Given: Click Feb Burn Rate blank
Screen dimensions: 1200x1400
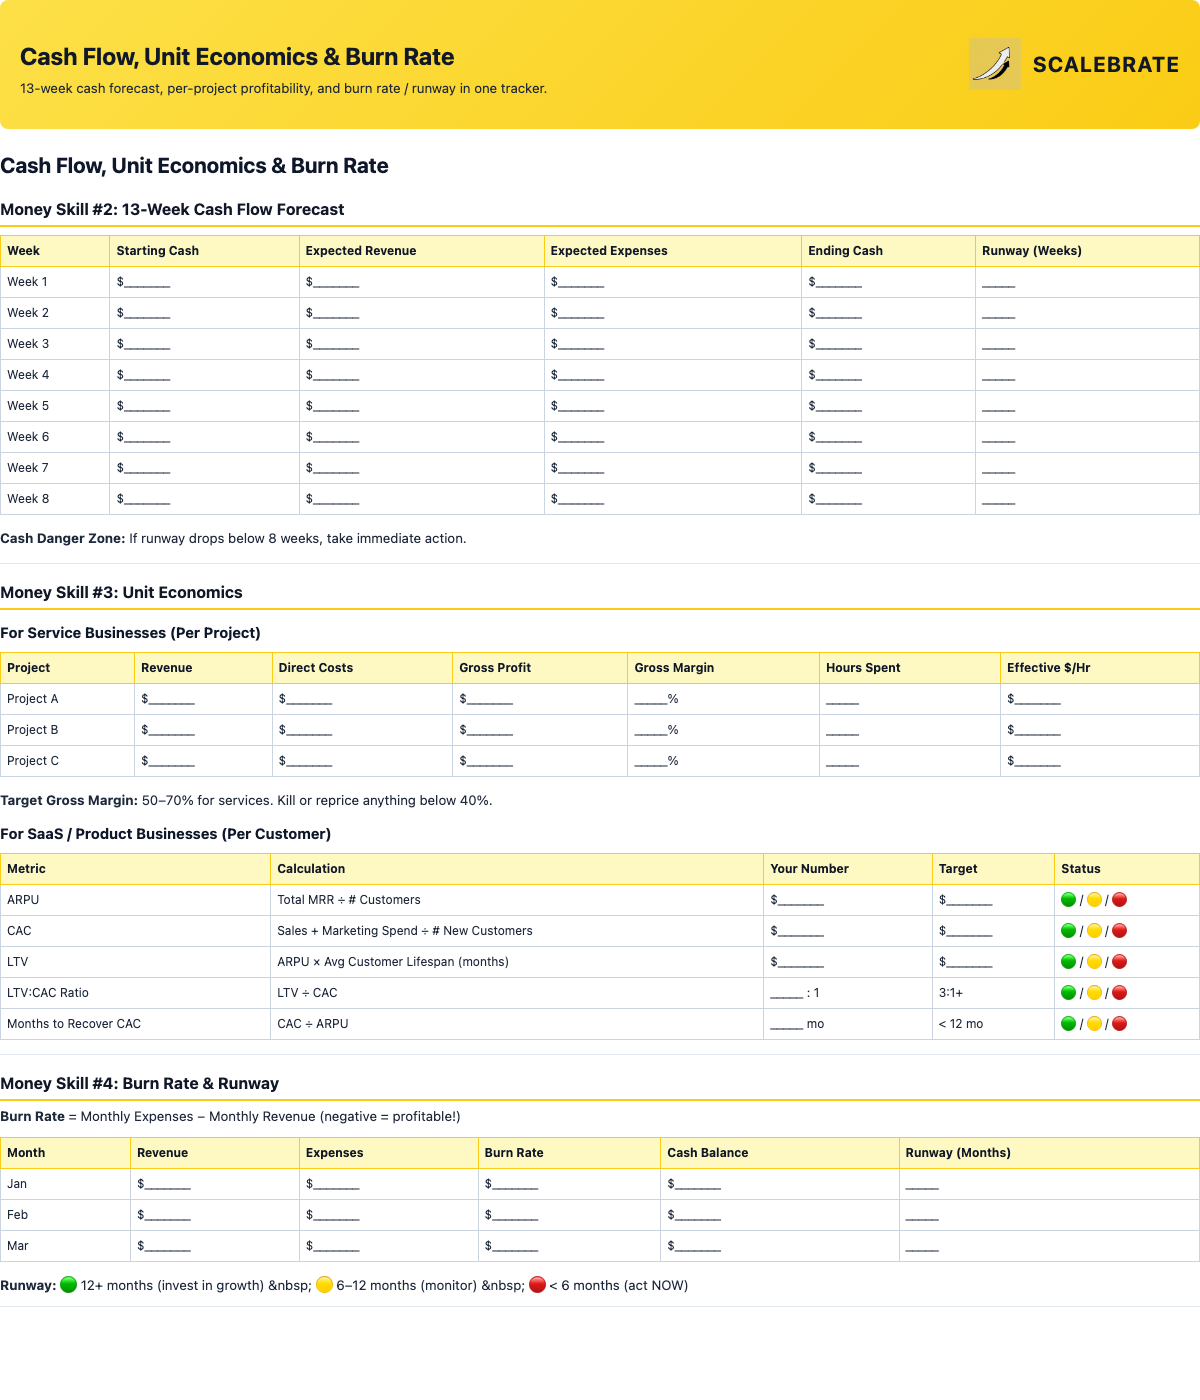Looking at the screenshot, I should (512, 1215).
